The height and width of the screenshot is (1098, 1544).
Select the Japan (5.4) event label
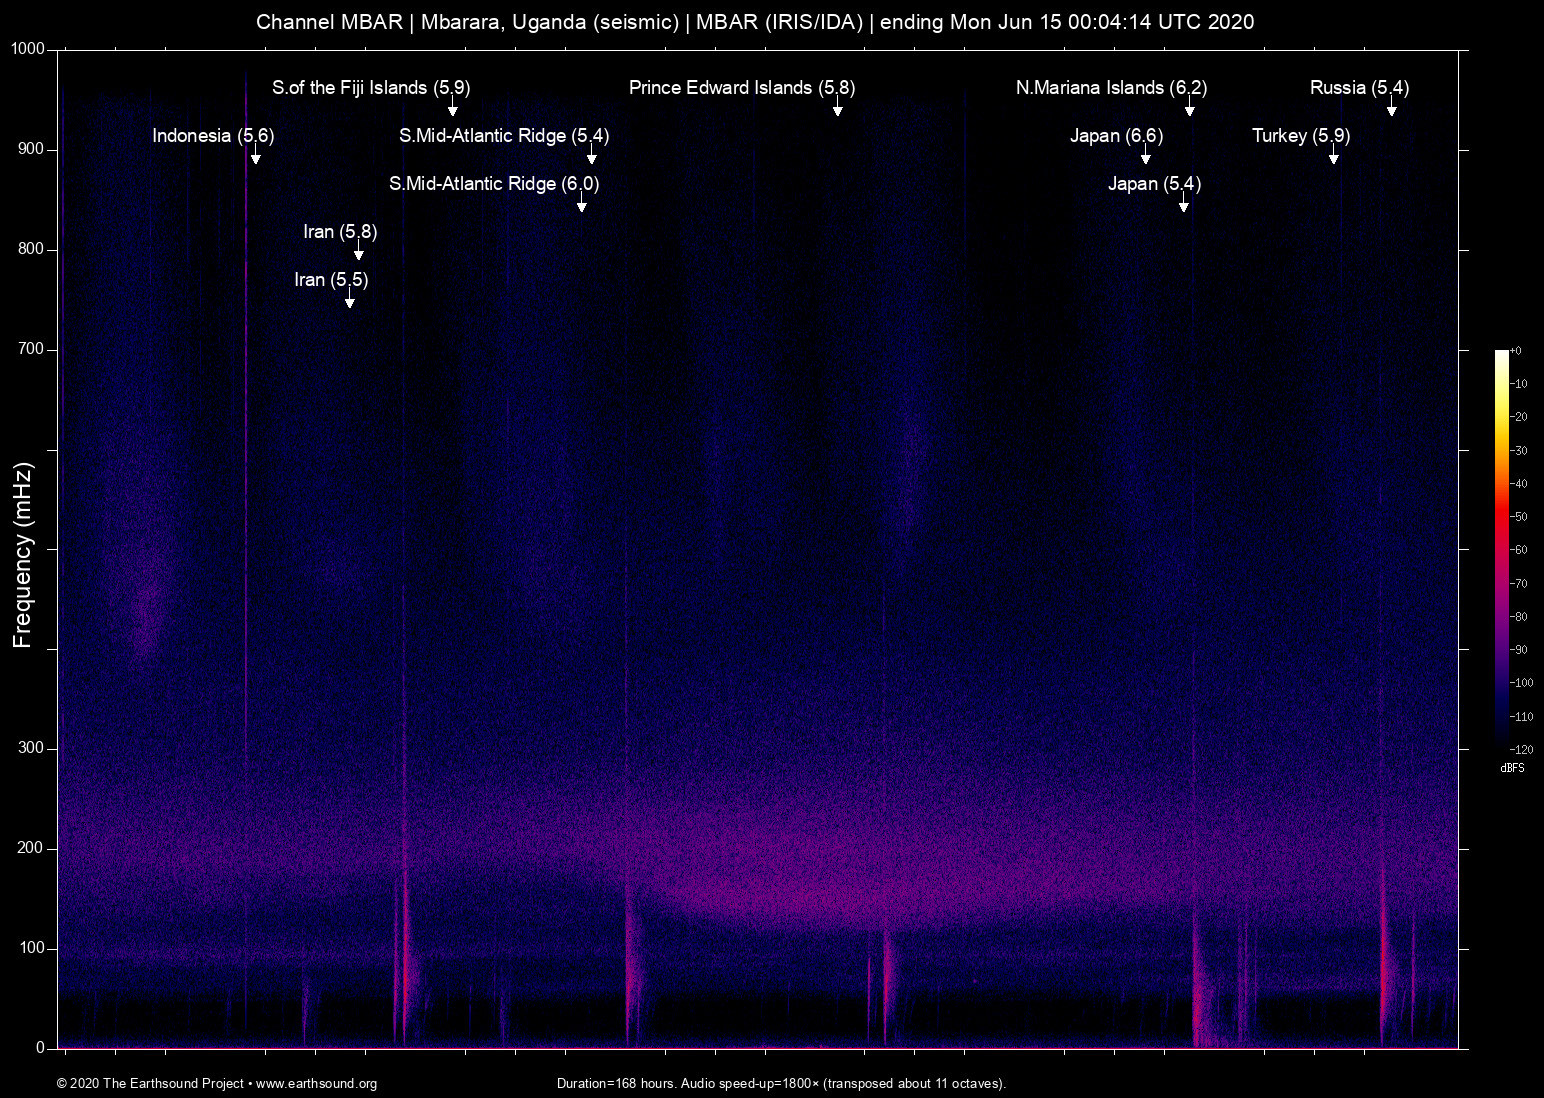click(1155, 184)
